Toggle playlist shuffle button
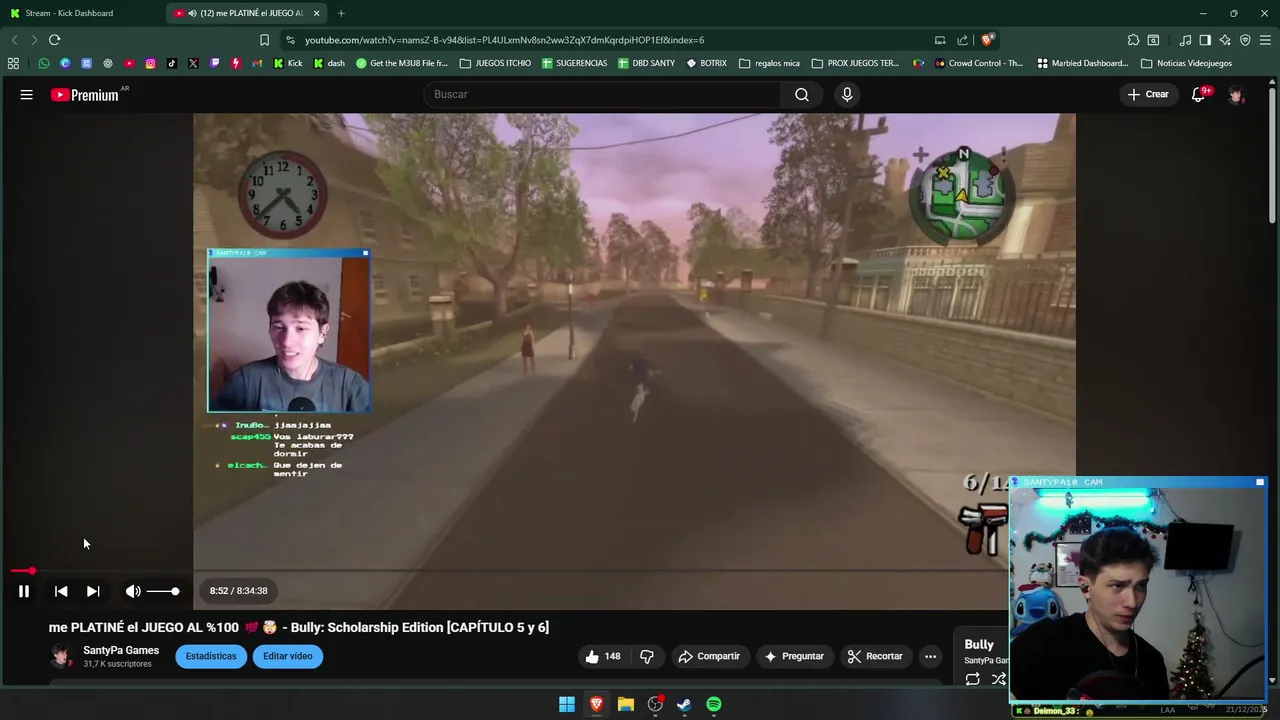The image size is (1280, 720). coord(998,679)
